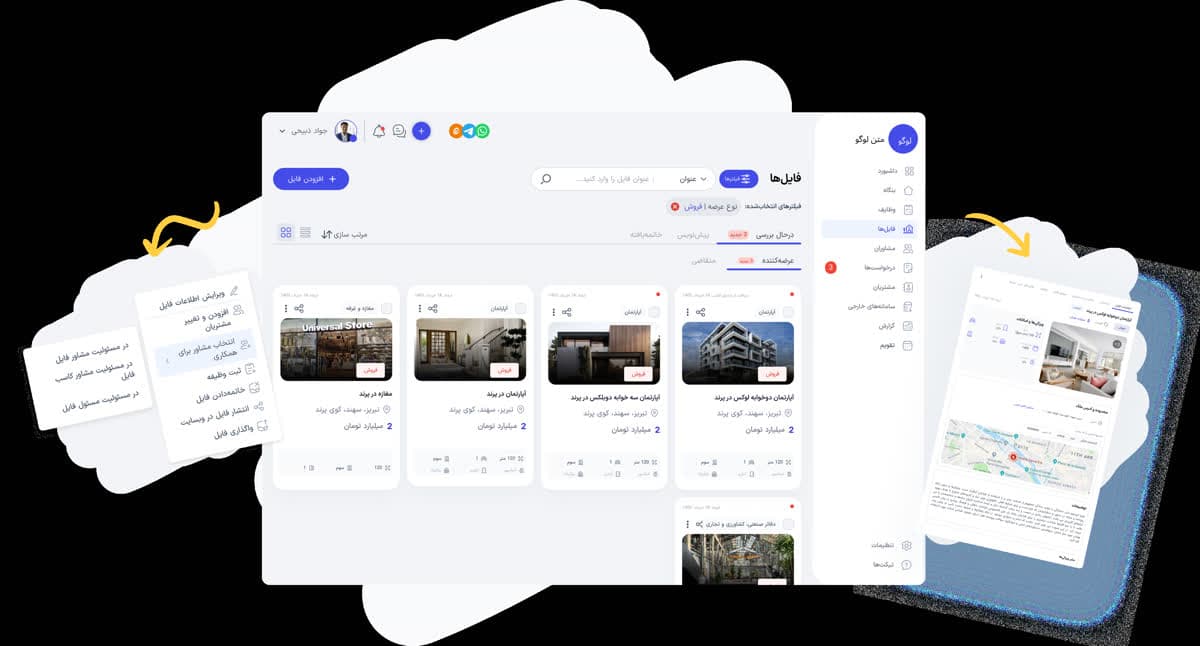Image resolution: width=1200 pixels, height=646 pixels.
Task: Share the مغازه در پرند card
Action: [x=298, y=310]
